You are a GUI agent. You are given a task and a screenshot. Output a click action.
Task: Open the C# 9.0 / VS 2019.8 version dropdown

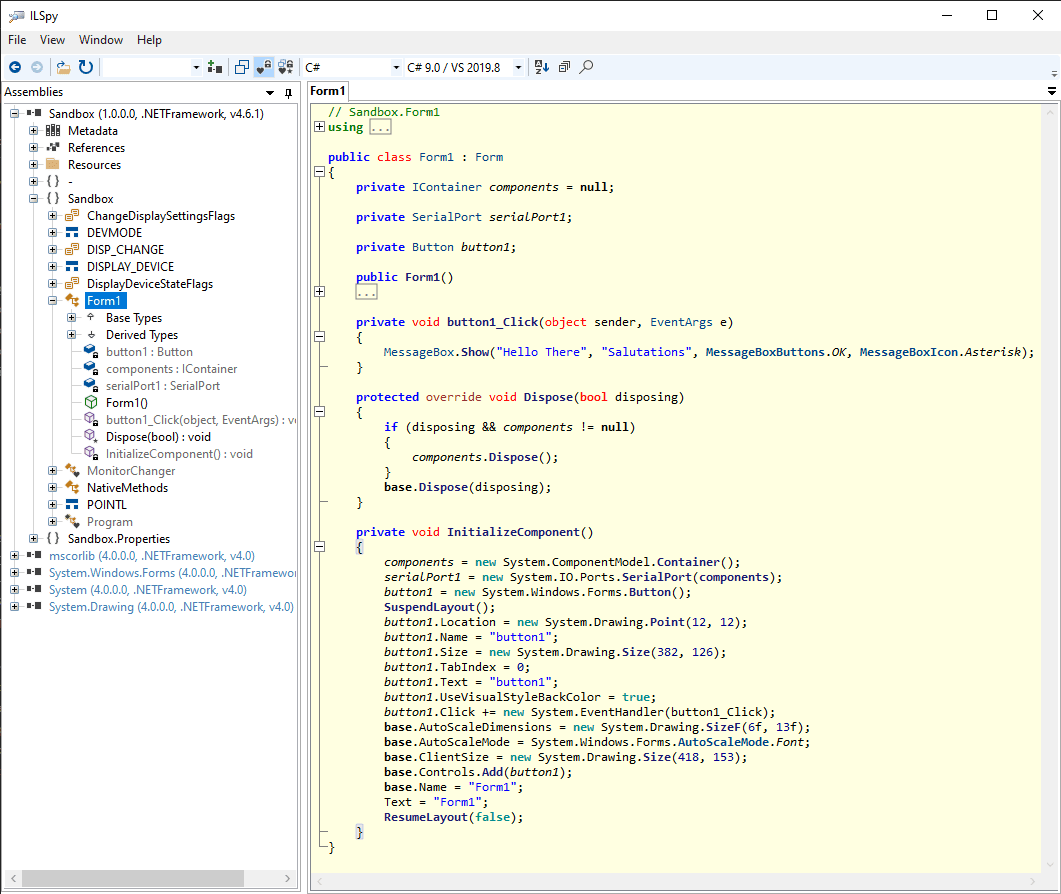click(x=517, y=67)
